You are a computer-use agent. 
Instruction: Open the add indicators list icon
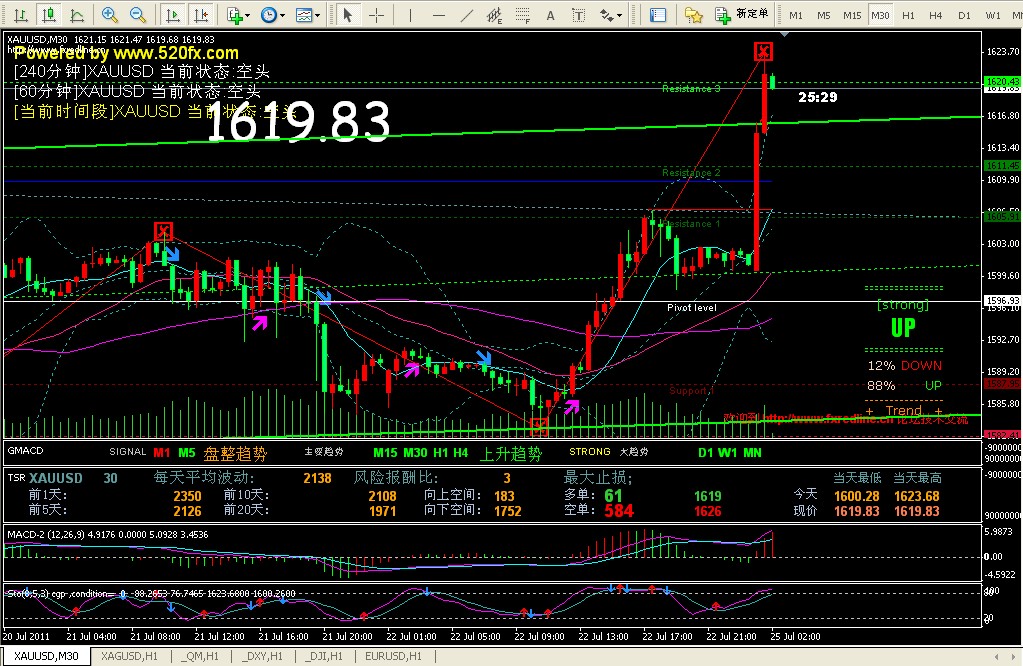[234, 14]
